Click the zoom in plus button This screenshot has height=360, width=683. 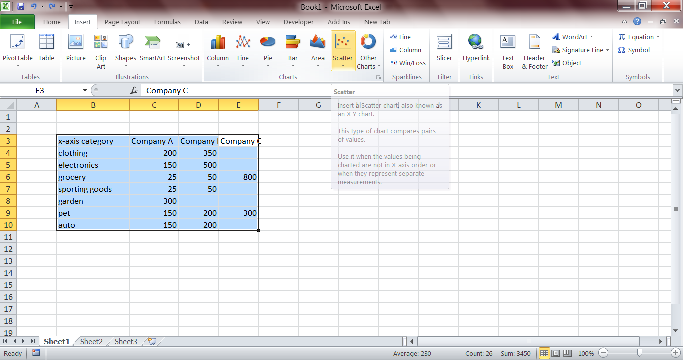[675, 353]
